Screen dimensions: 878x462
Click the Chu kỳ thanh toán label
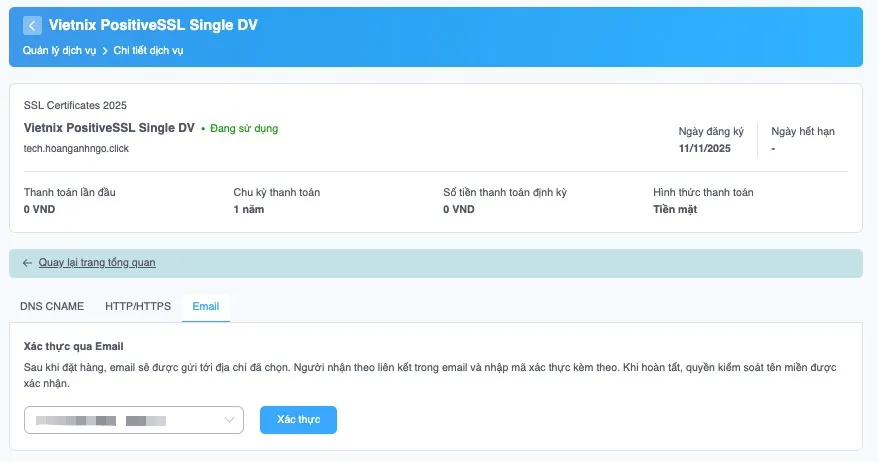coord(277,192)
